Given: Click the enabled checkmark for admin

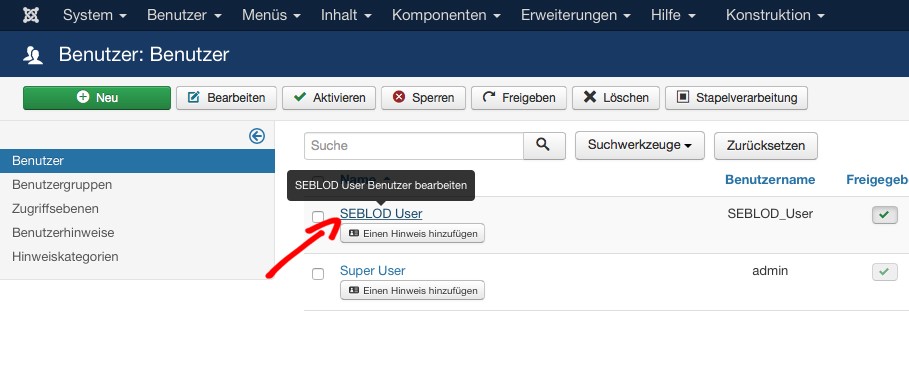Looking at the screenshot, I should click(x=885, y=271).
